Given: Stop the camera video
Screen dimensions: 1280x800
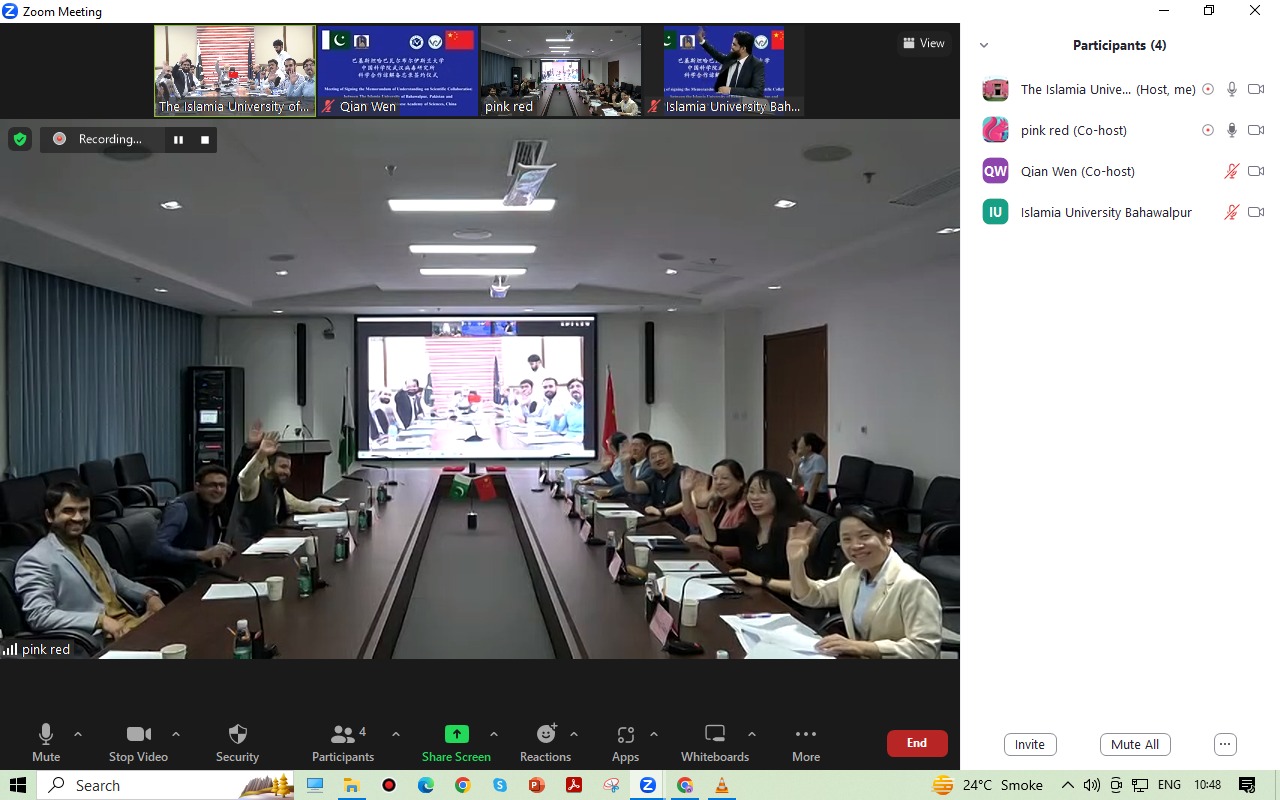Looking at the screenshot, I should tap(138, 742).
